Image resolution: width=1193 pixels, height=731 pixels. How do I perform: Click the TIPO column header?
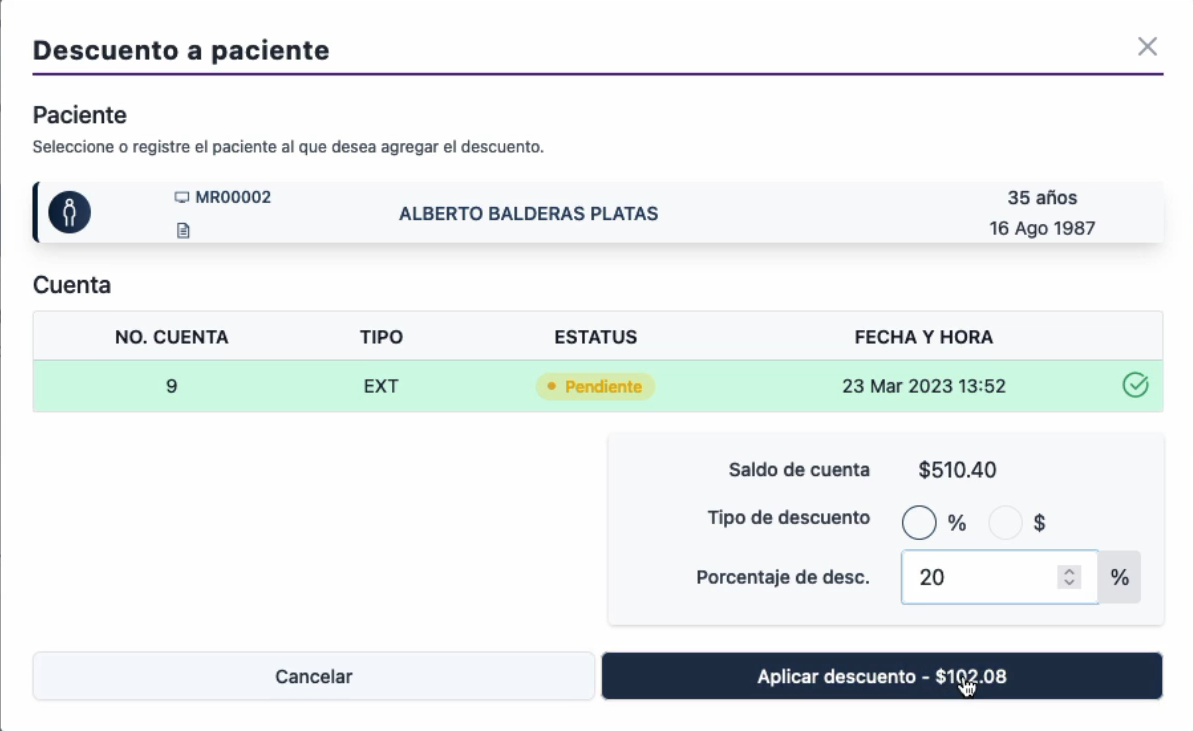(381, 337)
